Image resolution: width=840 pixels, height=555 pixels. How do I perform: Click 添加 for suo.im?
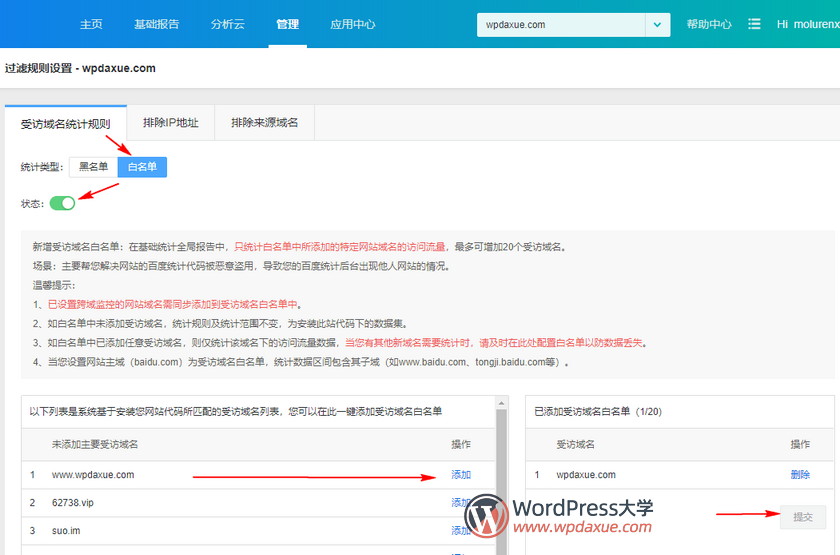[x=461, y=530]
